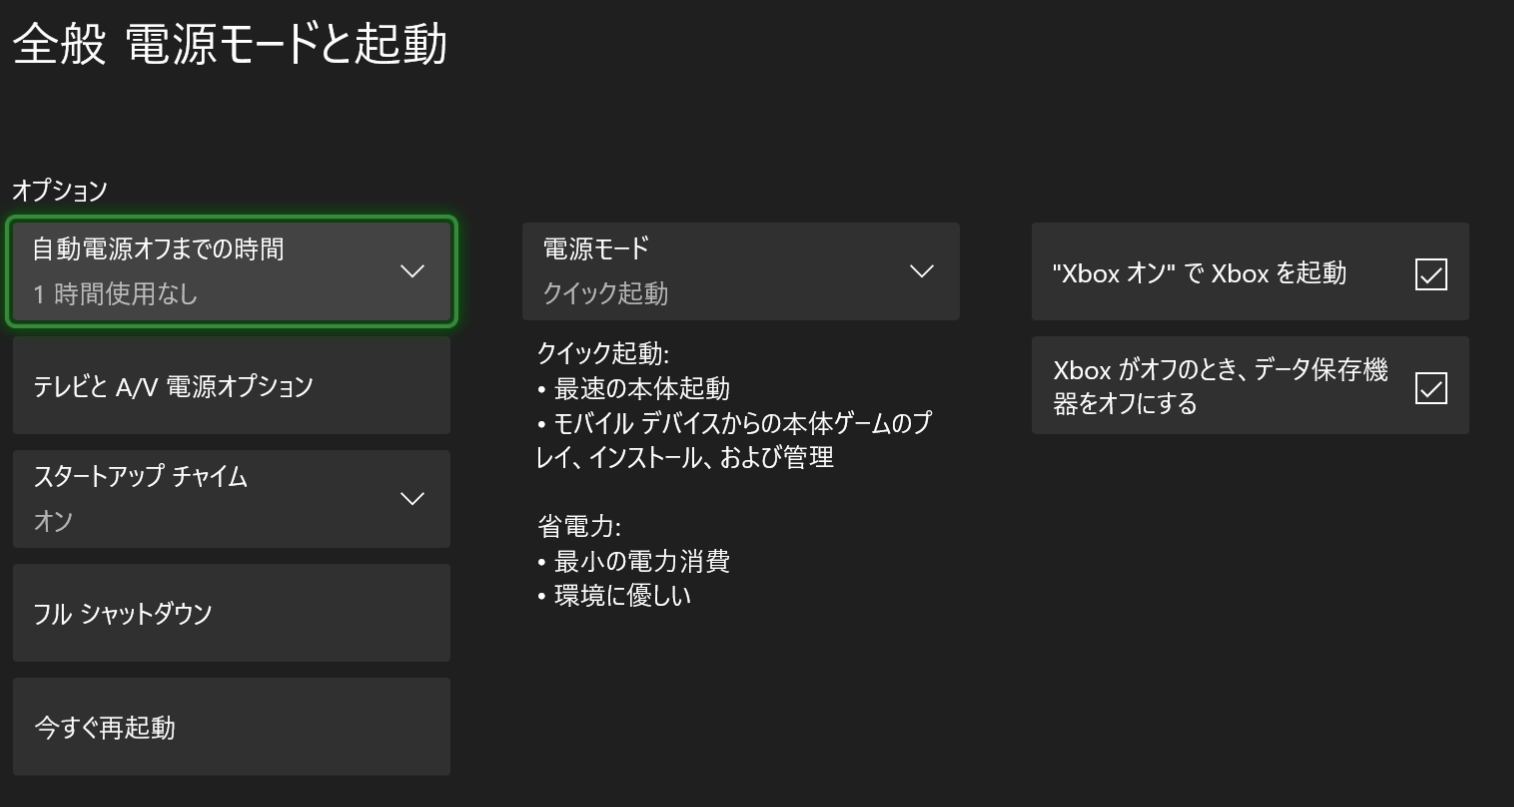Viewport: 1514px width, 807px height.
Task: Click the chevron icon in 電源モード
Action: coord(922,271)
